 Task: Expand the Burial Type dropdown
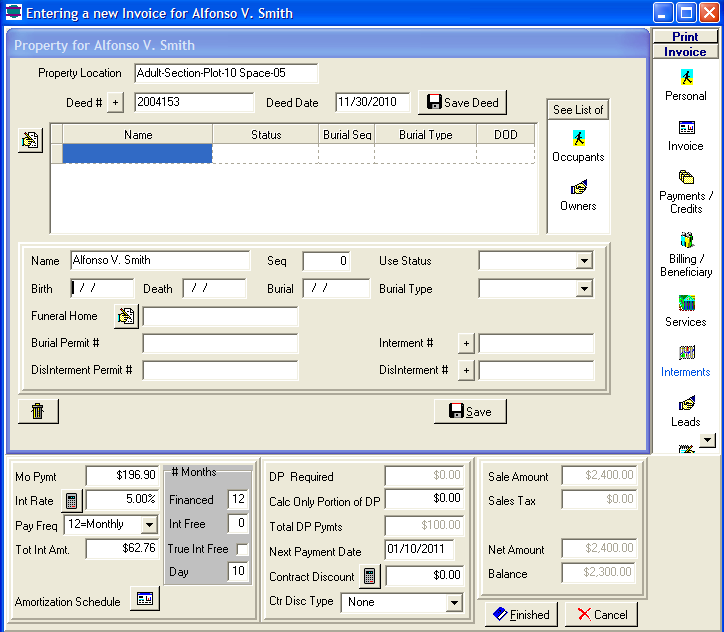[584, 289]
